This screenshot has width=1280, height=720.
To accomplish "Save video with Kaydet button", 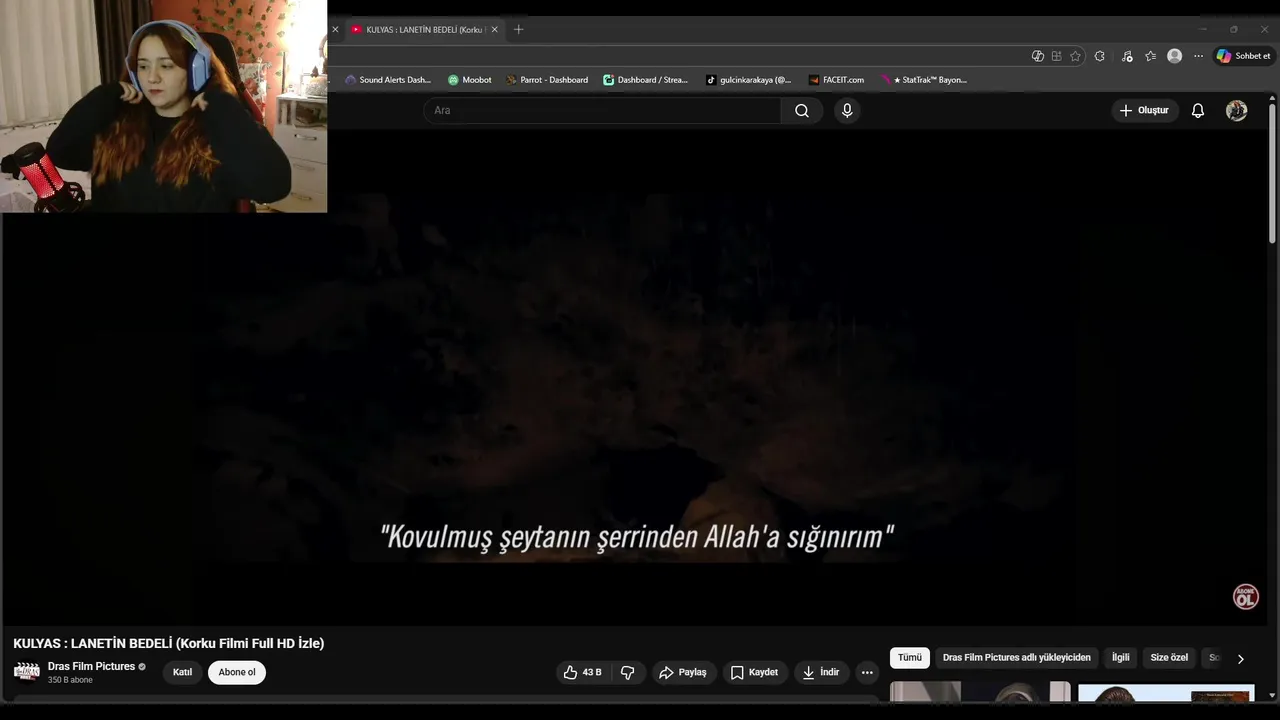I will [754, 673].
